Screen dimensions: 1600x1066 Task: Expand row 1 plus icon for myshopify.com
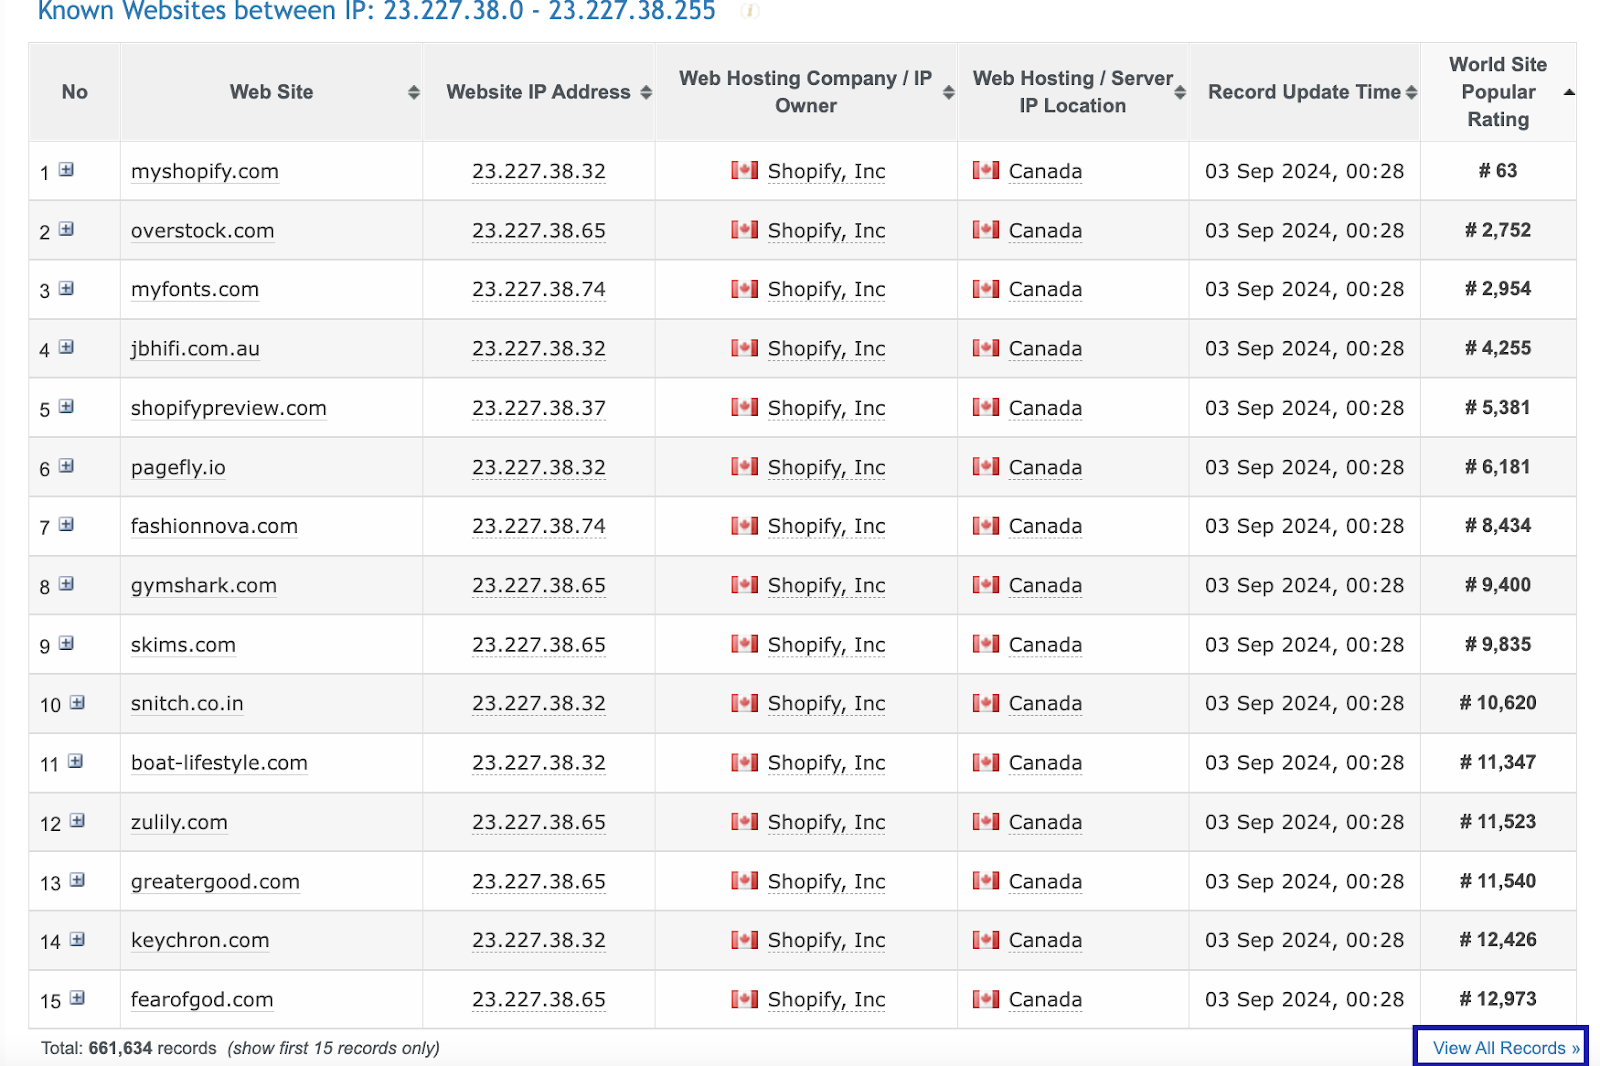click(x=66, y=170)
